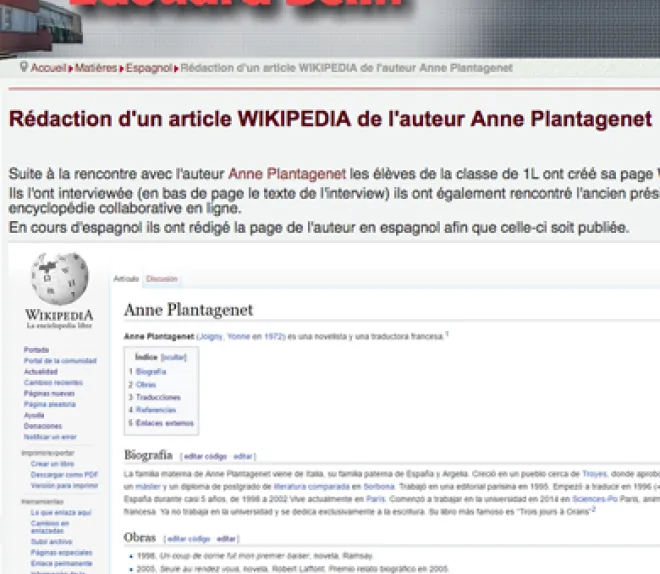
Task: Click editar next to Obras heading
Action: pyautogui.click(x=226, y=539)
